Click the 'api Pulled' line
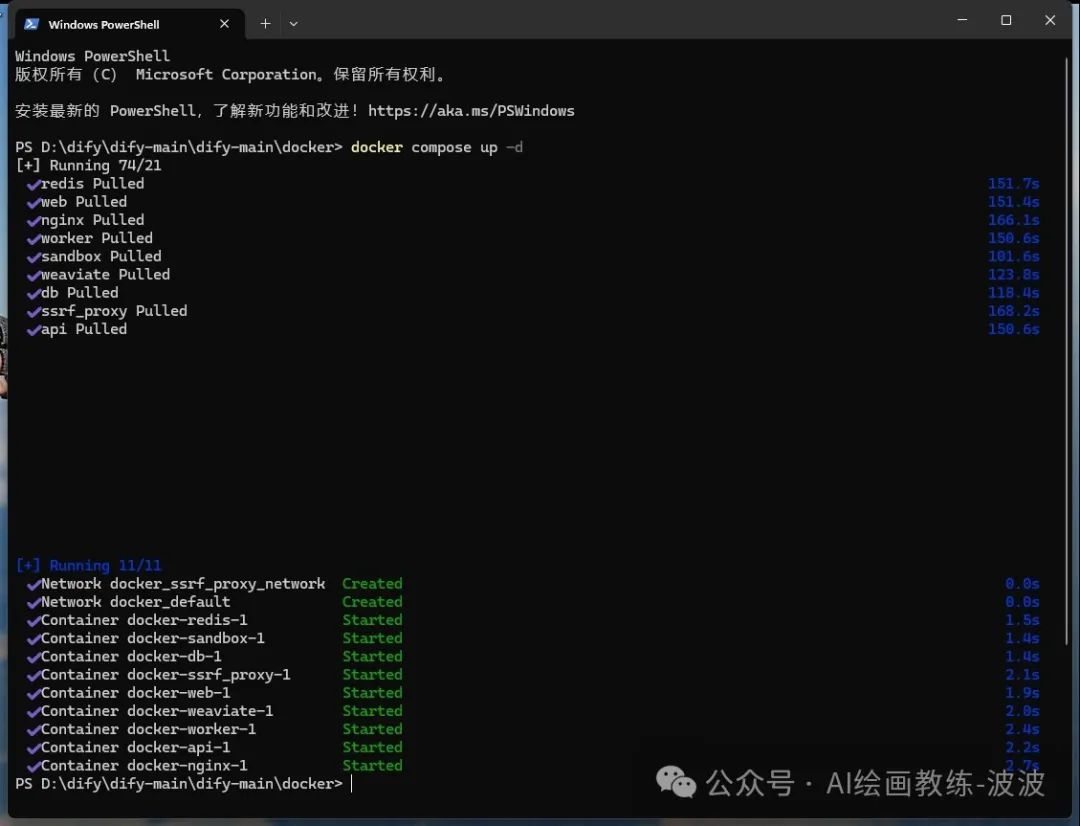Viewport: 1080px width, 826px height. (77, 329)
